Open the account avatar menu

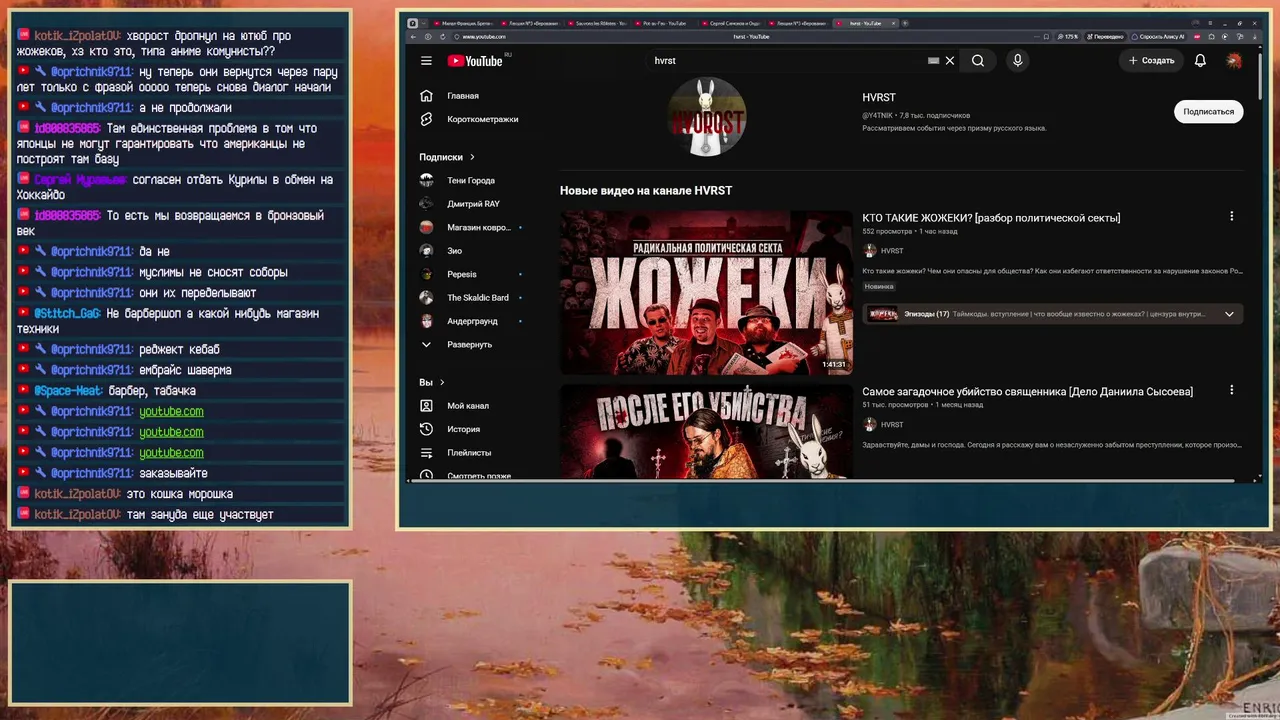click(1234, 61)
